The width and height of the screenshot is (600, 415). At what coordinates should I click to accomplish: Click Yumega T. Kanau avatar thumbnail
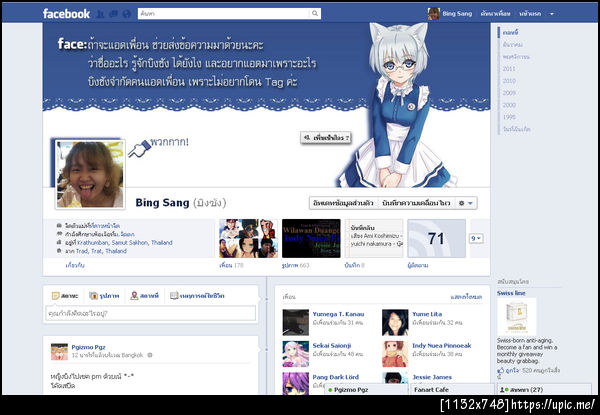point(296,322)
